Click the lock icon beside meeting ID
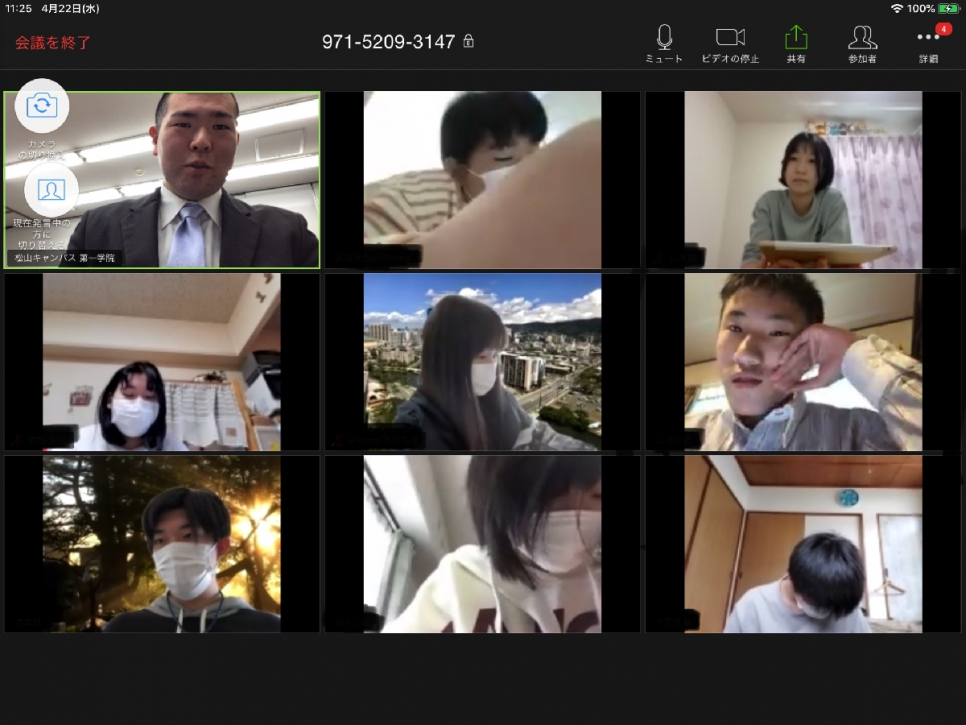Image resolution: width=966 pixels, height=725 pixels. pyautogui.click(x=469, y=41)
